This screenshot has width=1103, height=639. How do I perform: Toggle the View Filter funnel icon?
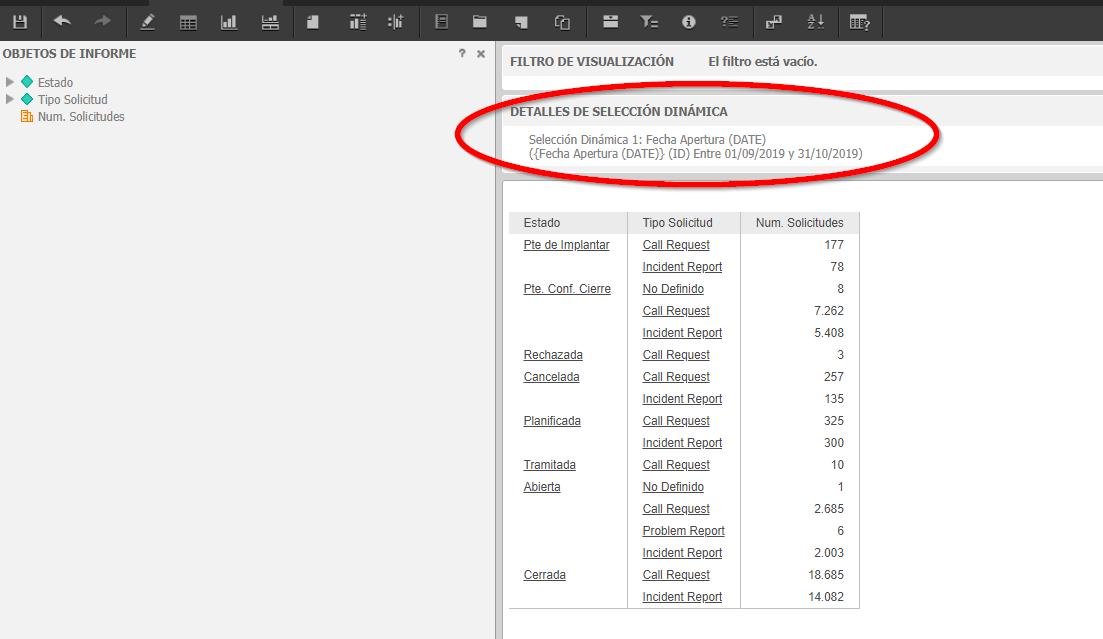pos(649,23)
